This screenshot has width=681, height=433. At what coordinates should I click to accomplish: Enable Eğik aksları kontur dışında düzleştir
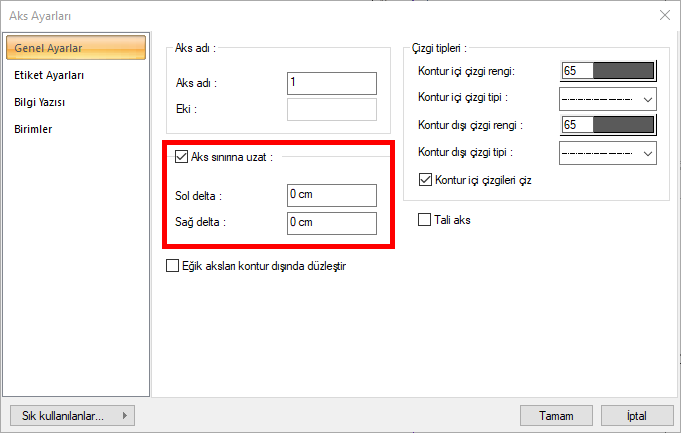pos(172,266)
